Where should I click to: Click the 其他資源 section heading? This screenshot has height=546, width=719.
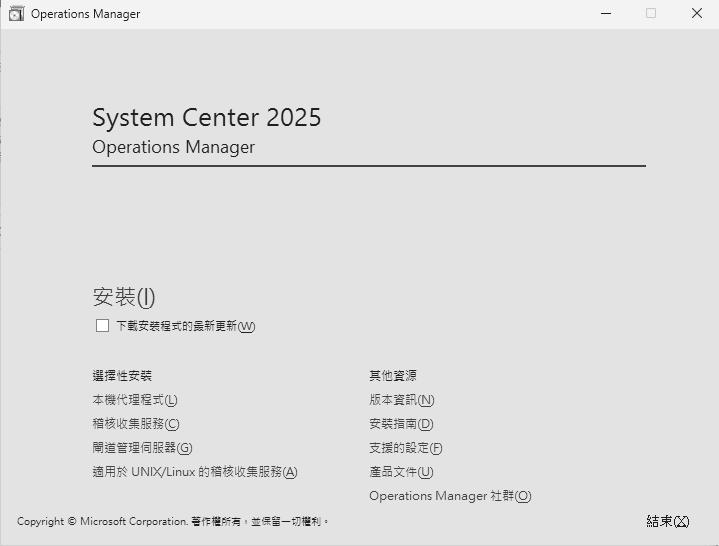point(393,376)
